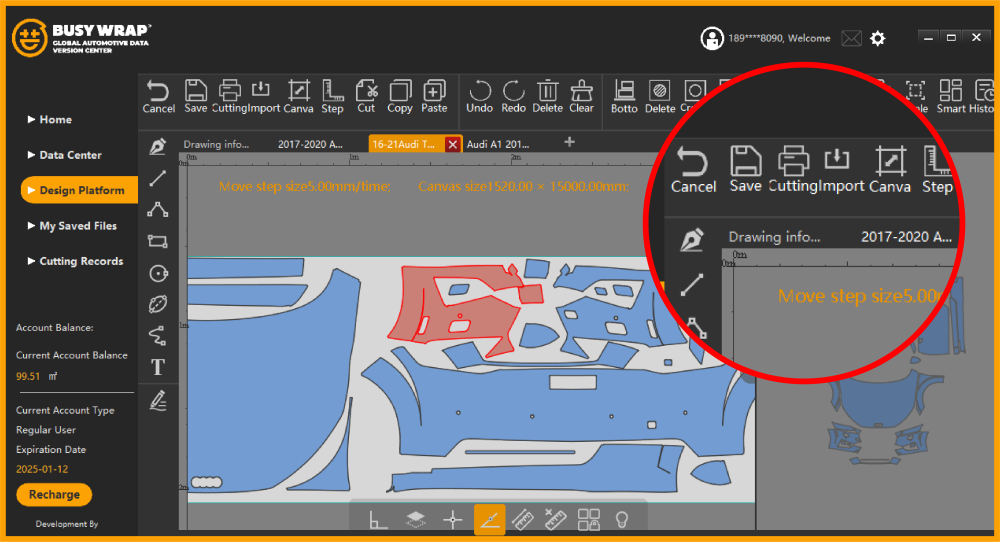Click the Redo arrow icon

pos(513,91)
